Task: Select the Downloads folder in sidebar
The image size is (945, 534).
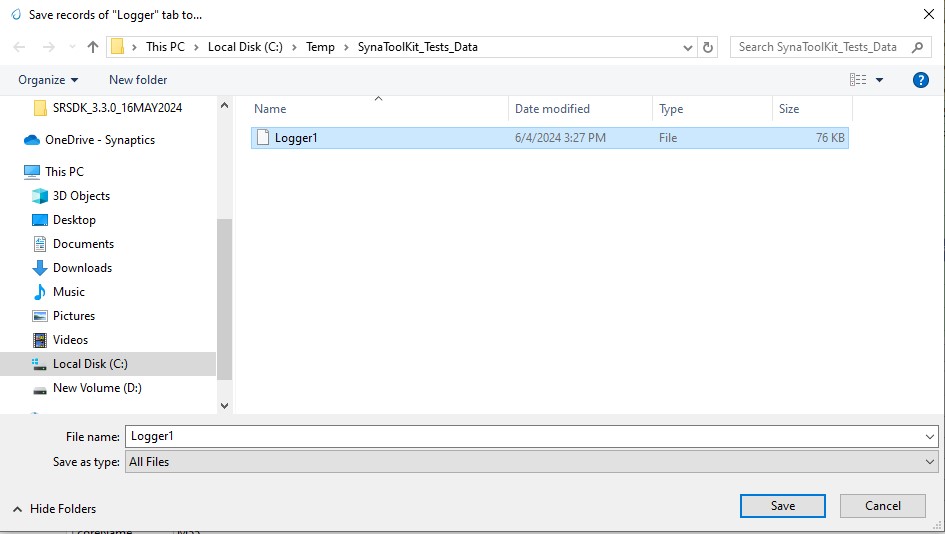Action: click(82, 268)
